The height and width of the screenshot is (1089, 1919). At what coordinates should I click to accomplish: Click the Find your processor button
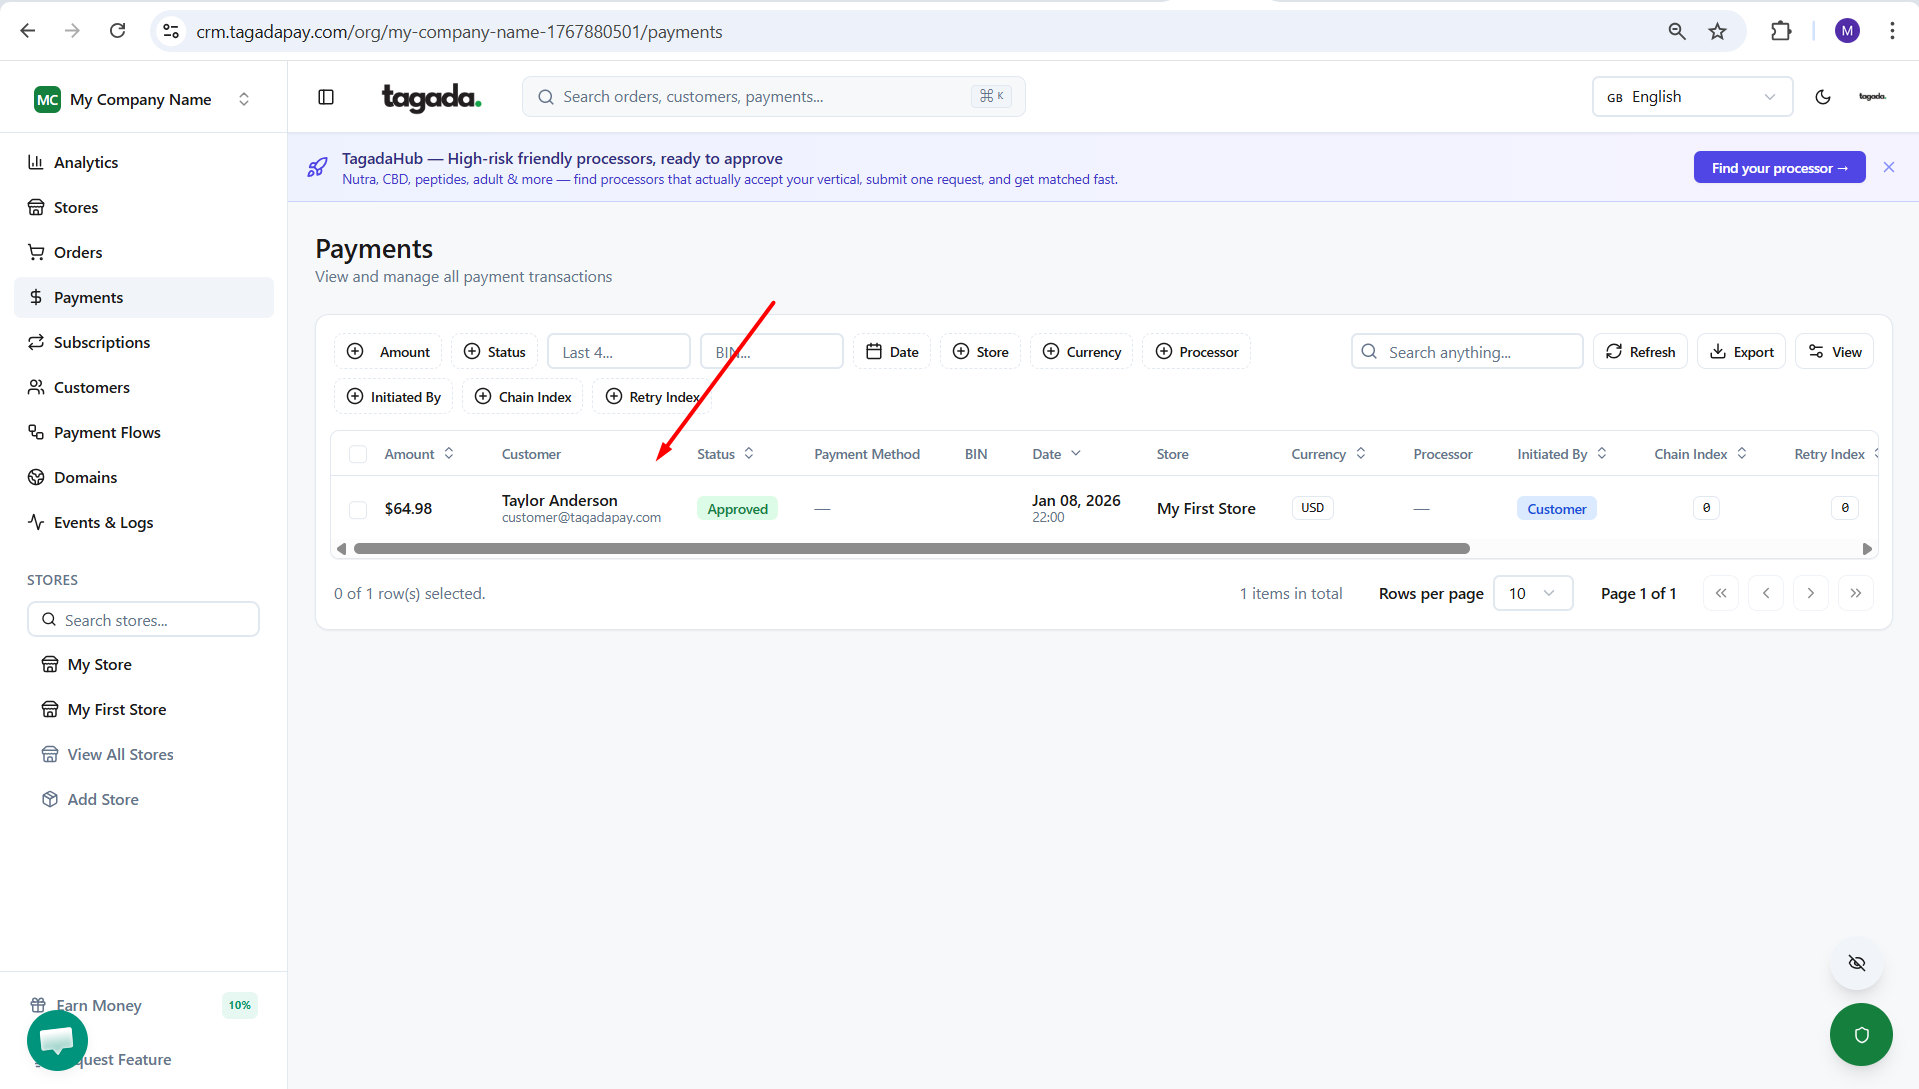tap(1778, 168)
